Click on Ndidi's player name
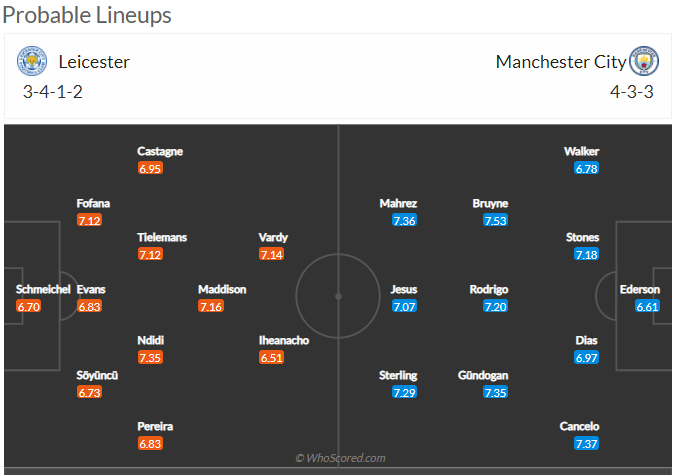The width and height of the screenshot is (675, 475). pos(151,340)
